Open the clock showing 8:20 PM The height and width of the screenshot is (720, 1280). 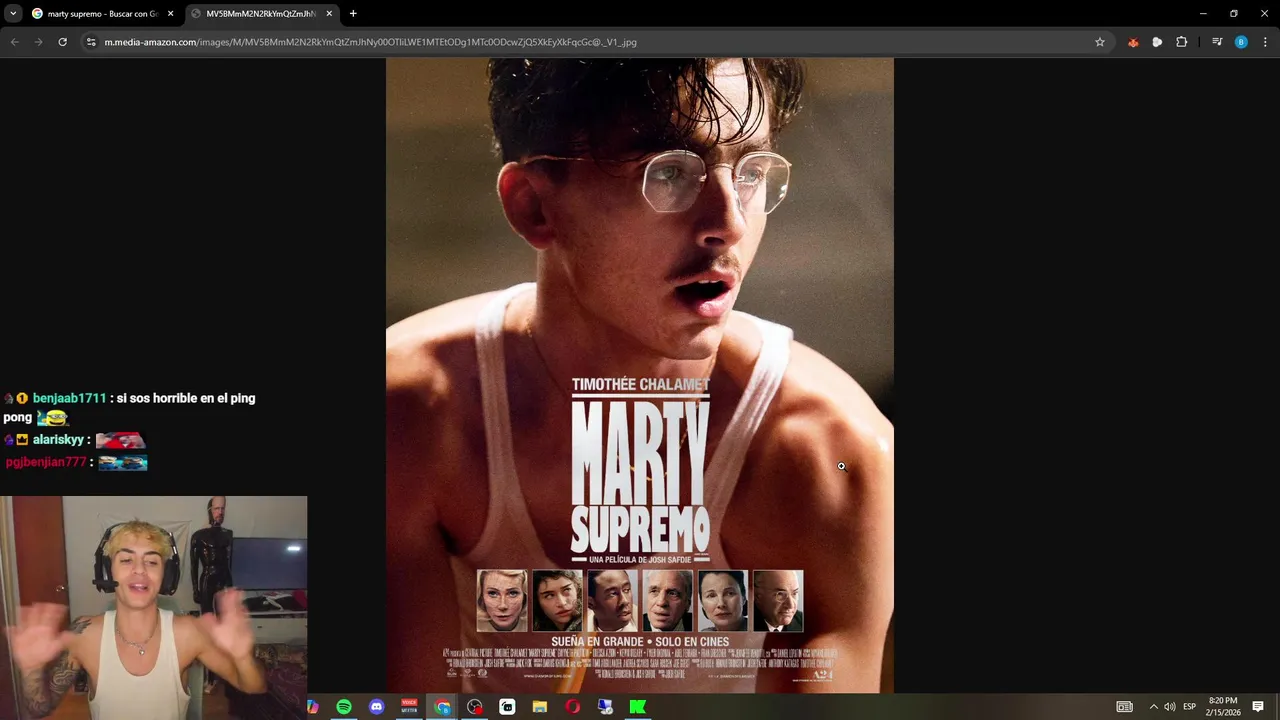[1223, 706]
